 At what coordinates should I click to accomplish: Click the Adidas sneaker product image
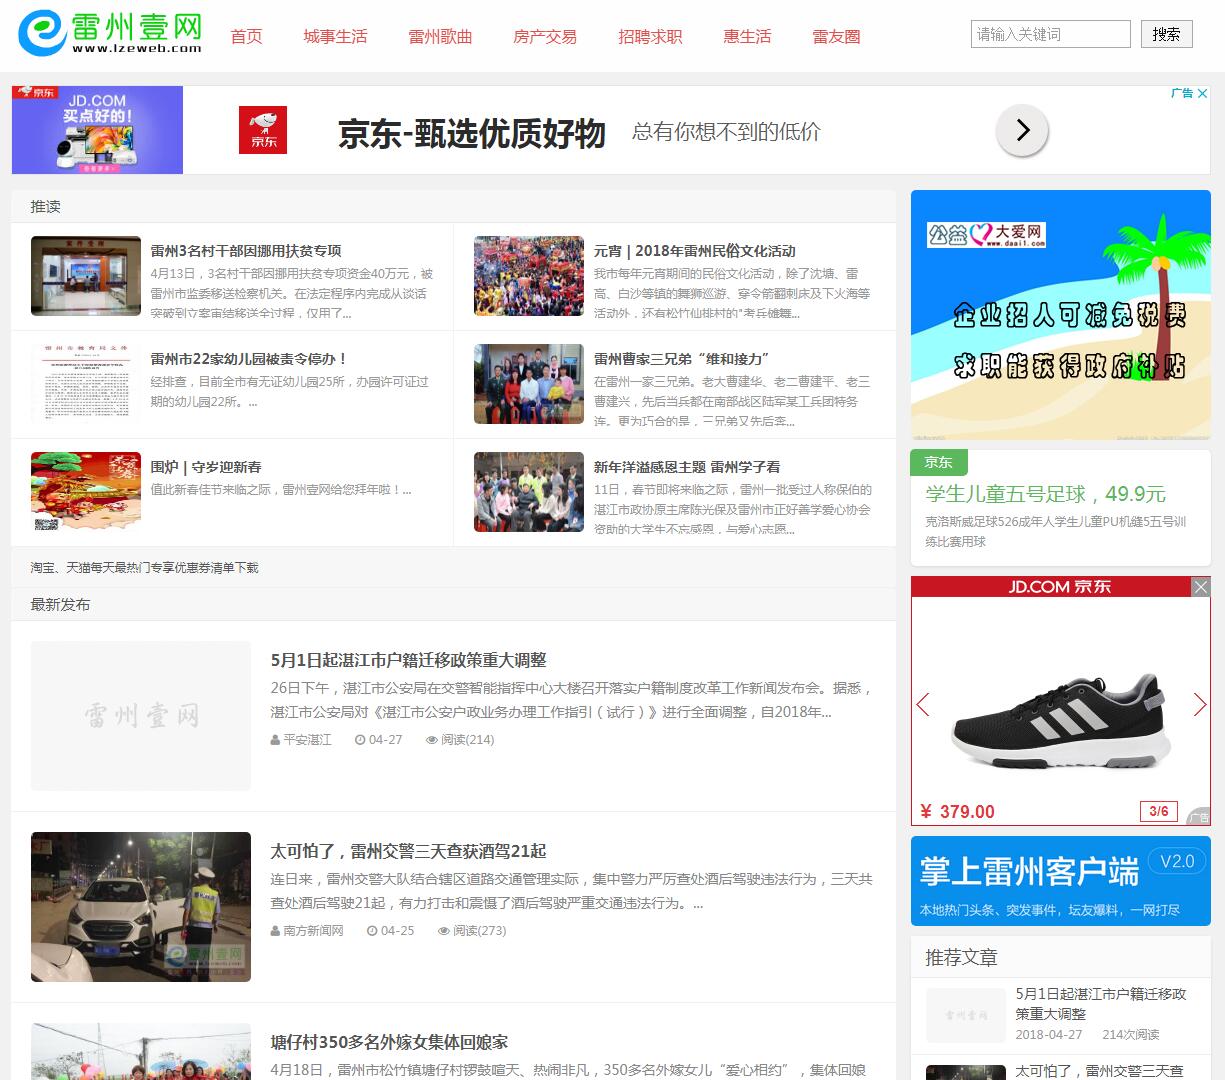[1060, 720]
